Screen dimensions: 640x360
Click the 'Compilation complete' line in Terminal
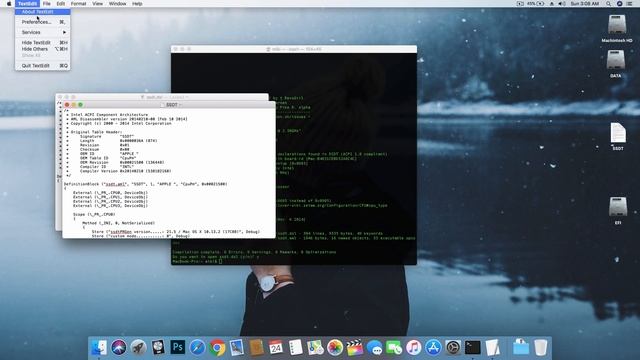point(254,252)
